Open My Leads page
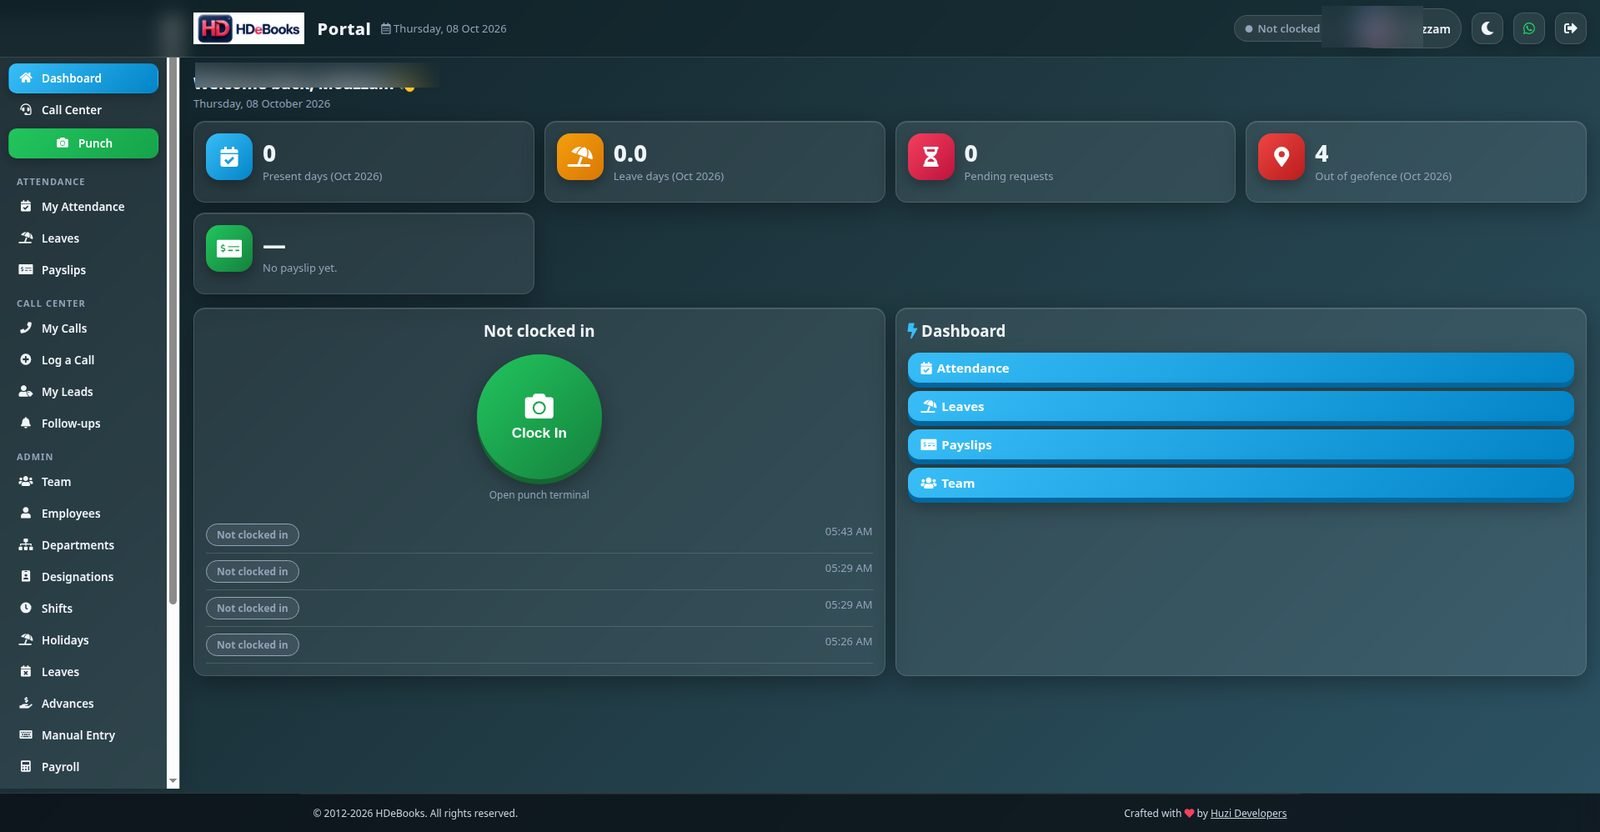This screenshot has width=1600, height=832. click(84, 392)
